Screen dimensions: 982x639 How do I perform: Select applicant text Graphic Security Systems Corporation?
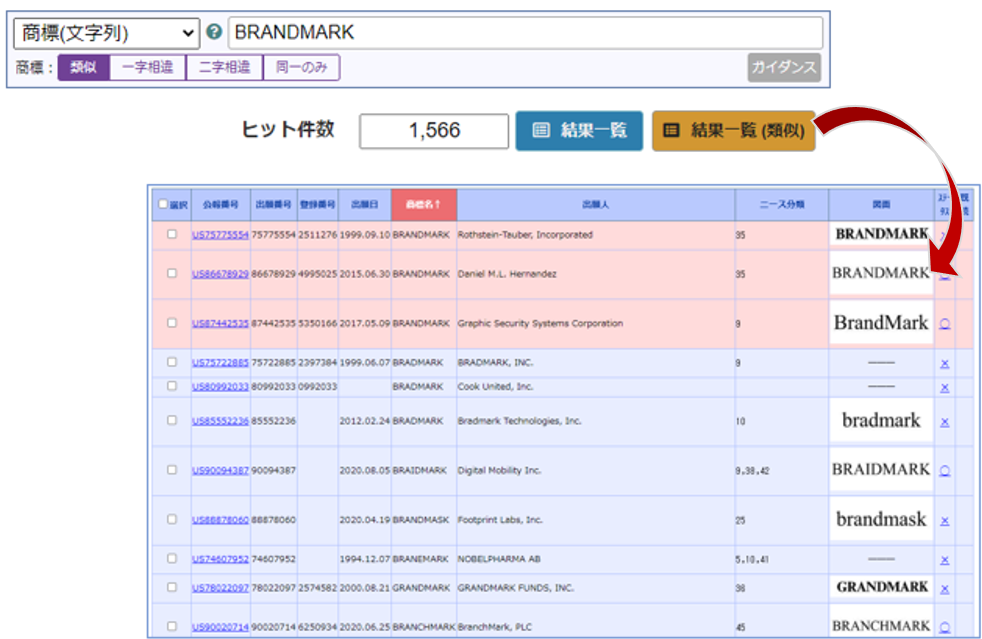[540, 323]
